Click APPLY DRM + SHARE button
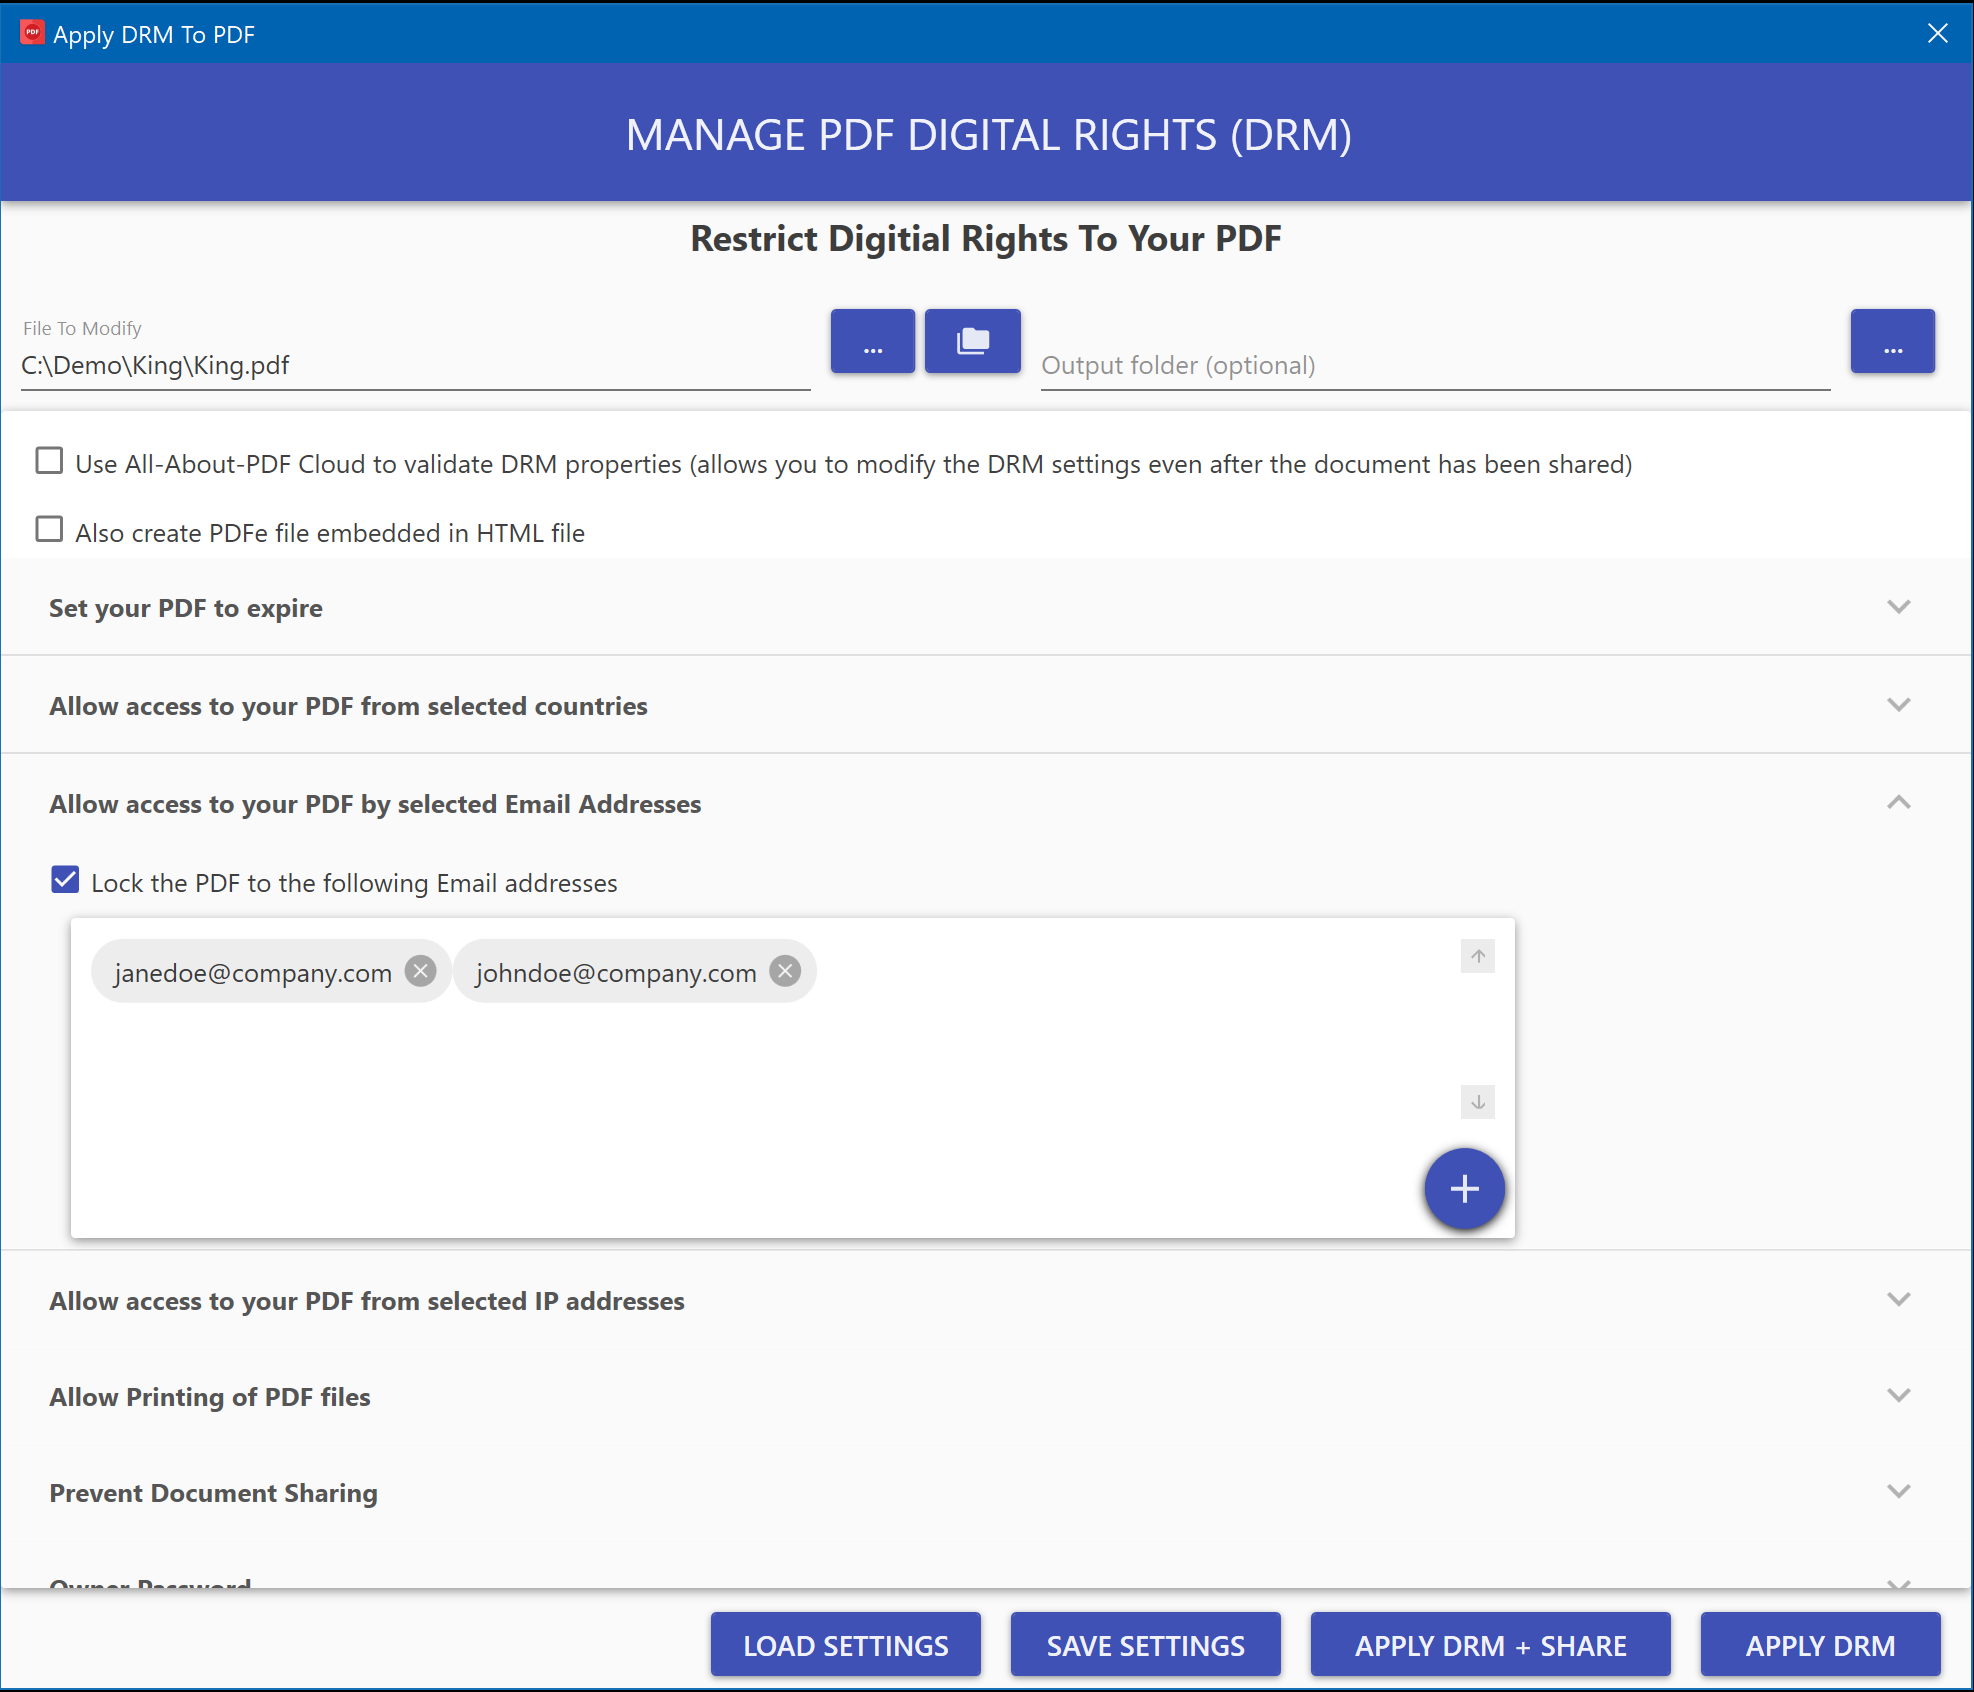 click(1490, 1645)
